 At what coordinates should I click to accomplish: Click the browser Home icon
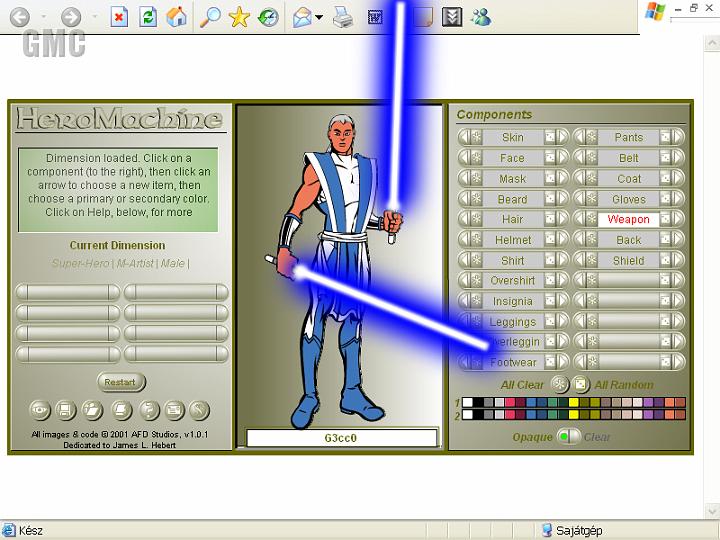tap(177, 17)
